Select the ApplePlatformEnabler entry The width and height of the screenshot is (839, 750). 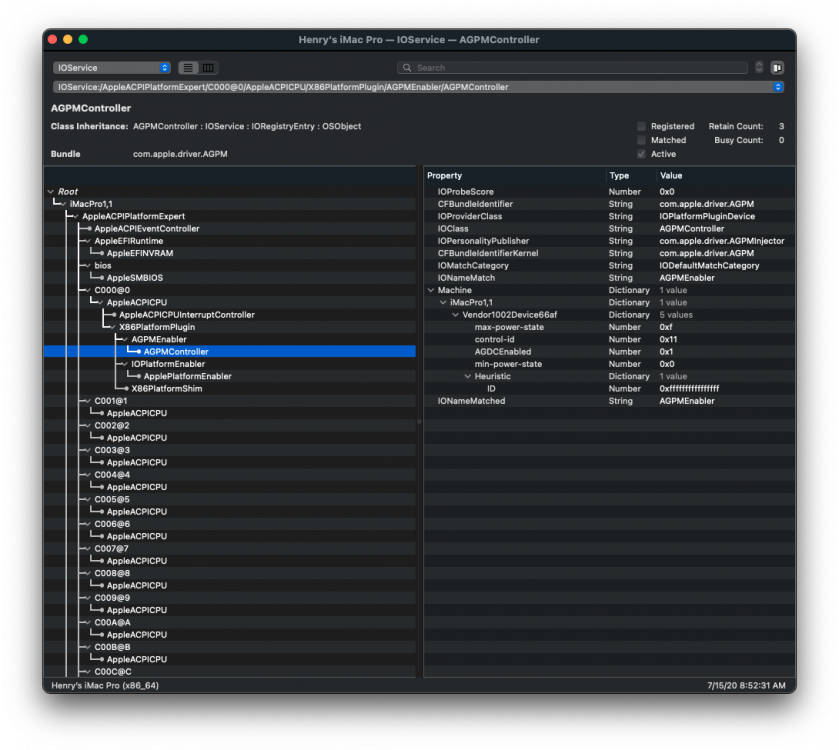point(187,376)
